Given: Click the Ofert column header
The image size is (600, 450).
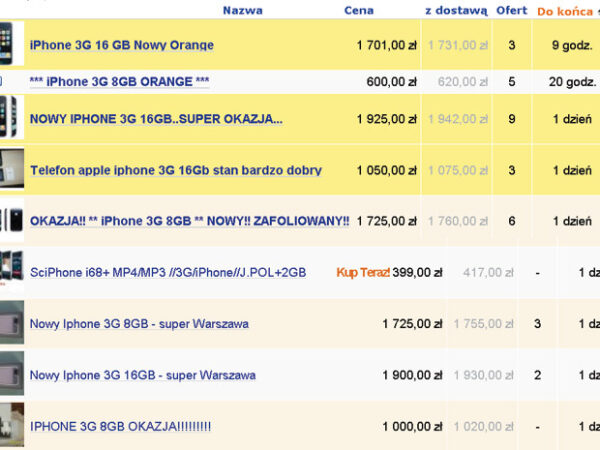Looking at the screenshot, I should click(512, 11).
